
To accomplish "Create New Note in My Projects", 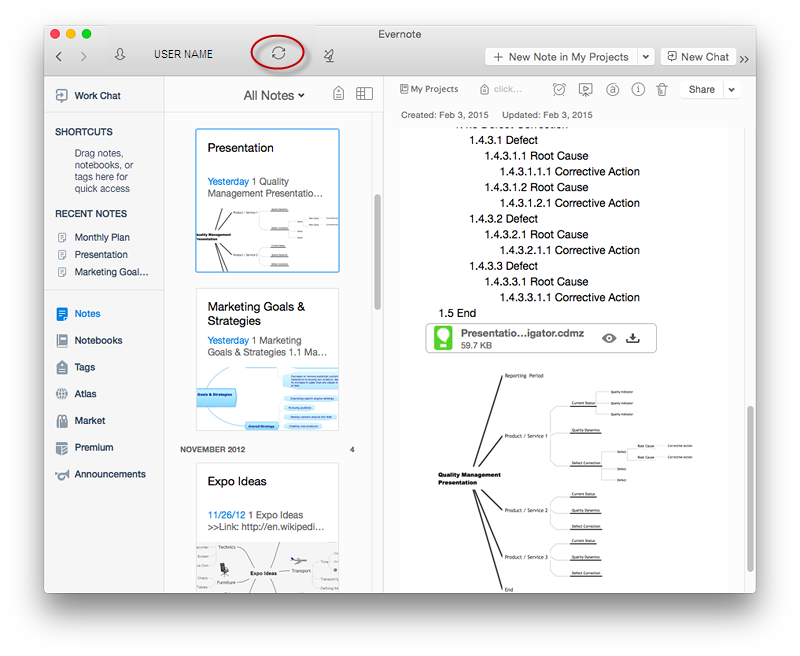I will tap(561, 57).
